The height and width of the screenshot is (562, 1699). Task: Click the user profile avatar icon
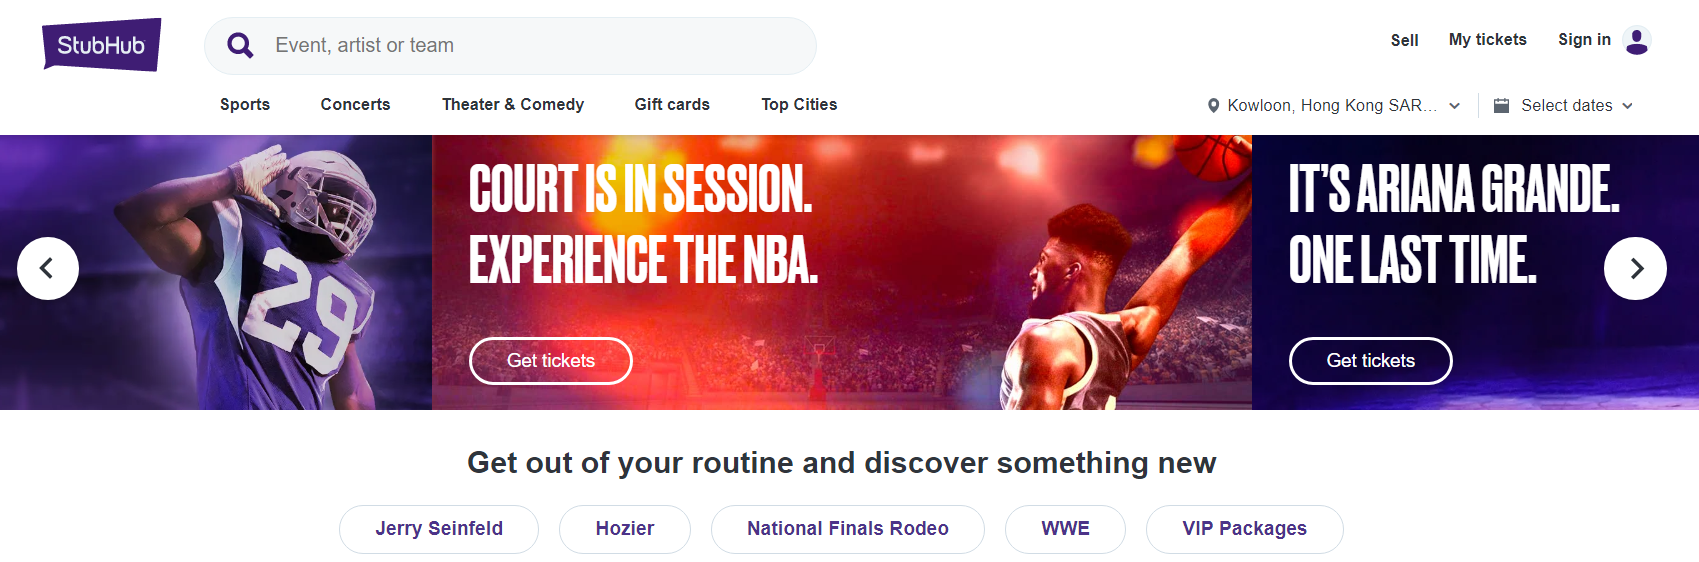1637,41
